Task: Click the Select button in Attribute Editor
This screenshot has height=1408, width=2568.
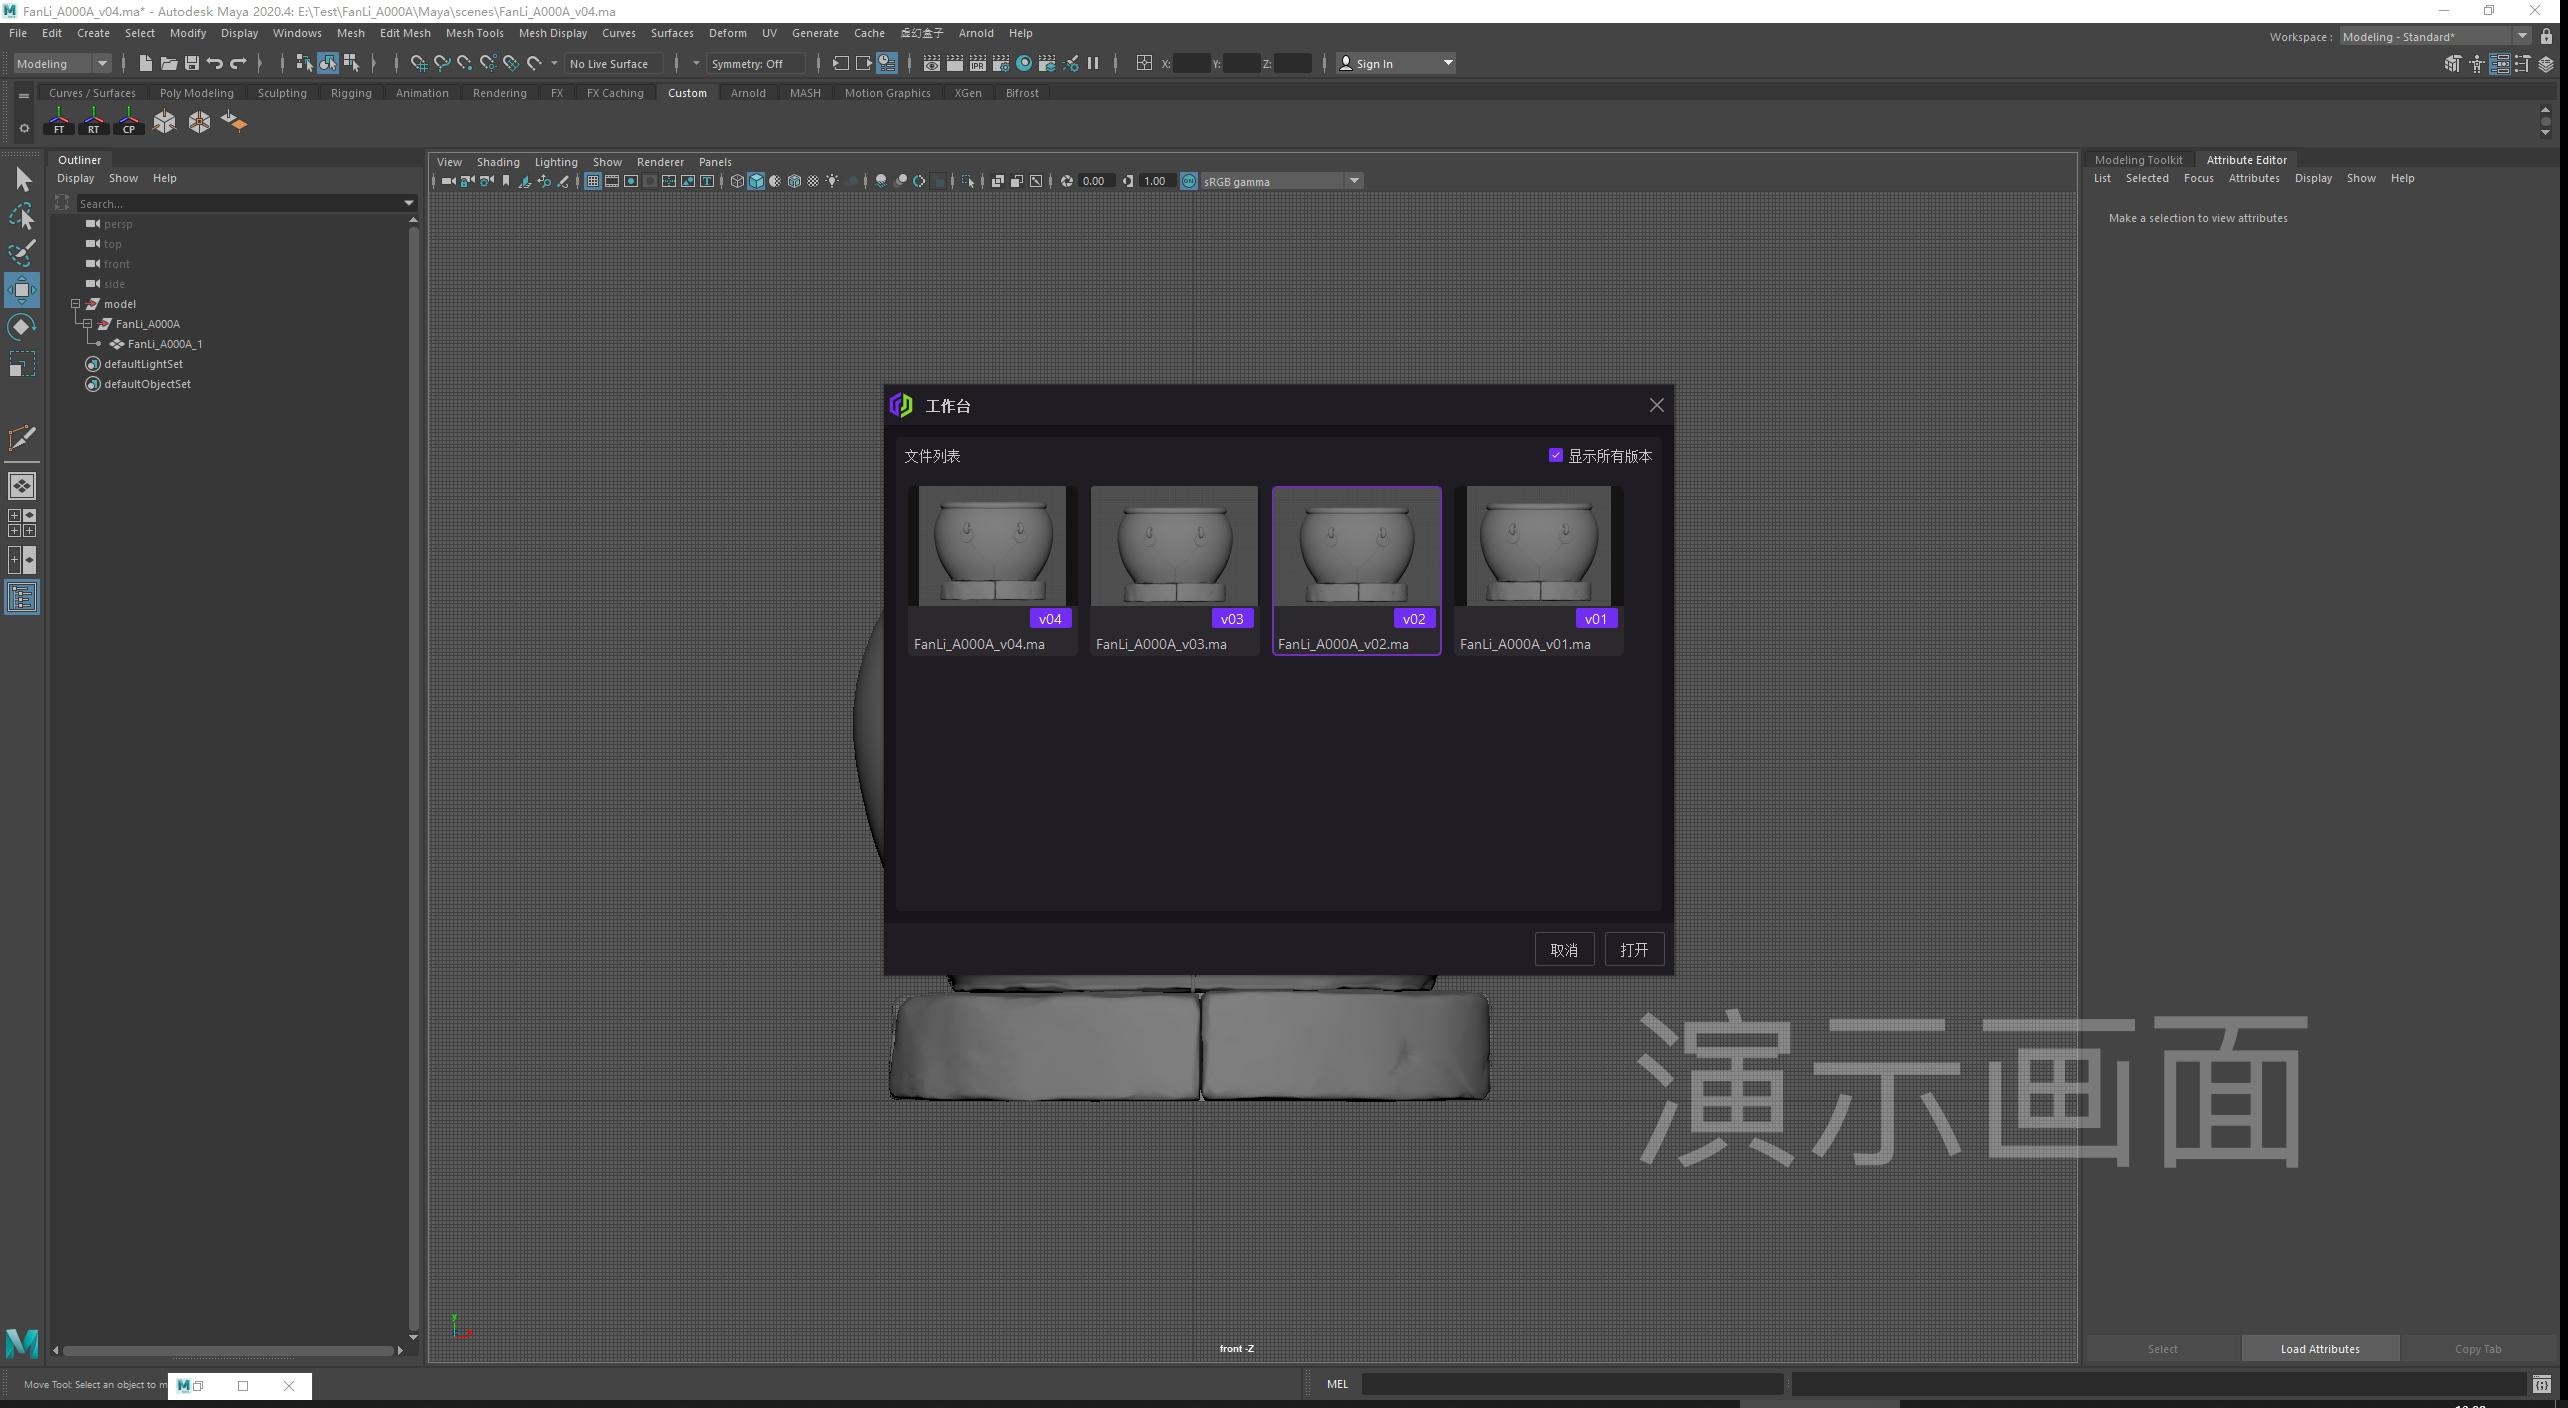Action: coord(2162,1349)
